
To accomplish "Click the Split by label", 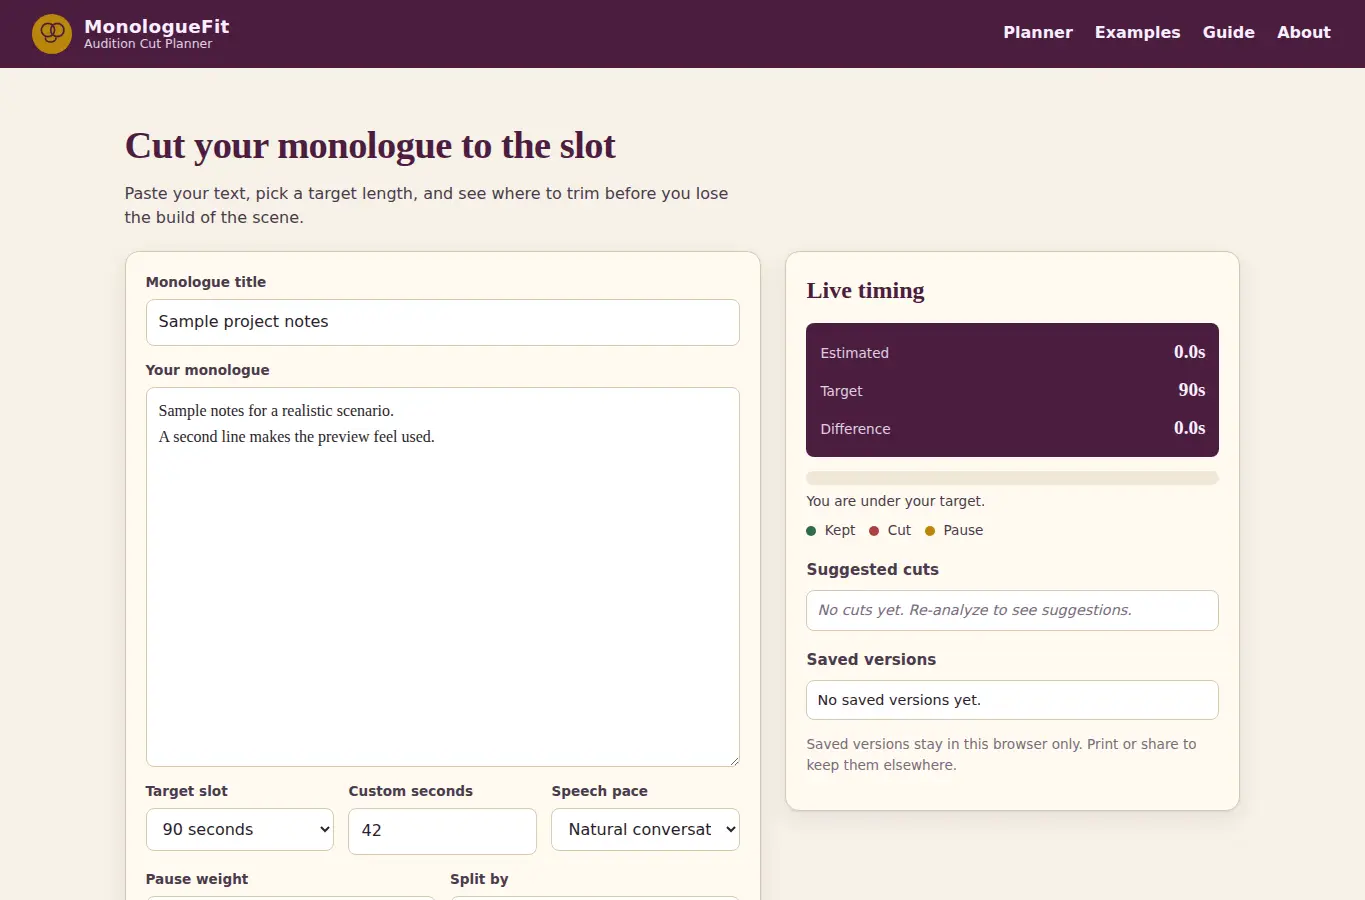I will [479, 879].
